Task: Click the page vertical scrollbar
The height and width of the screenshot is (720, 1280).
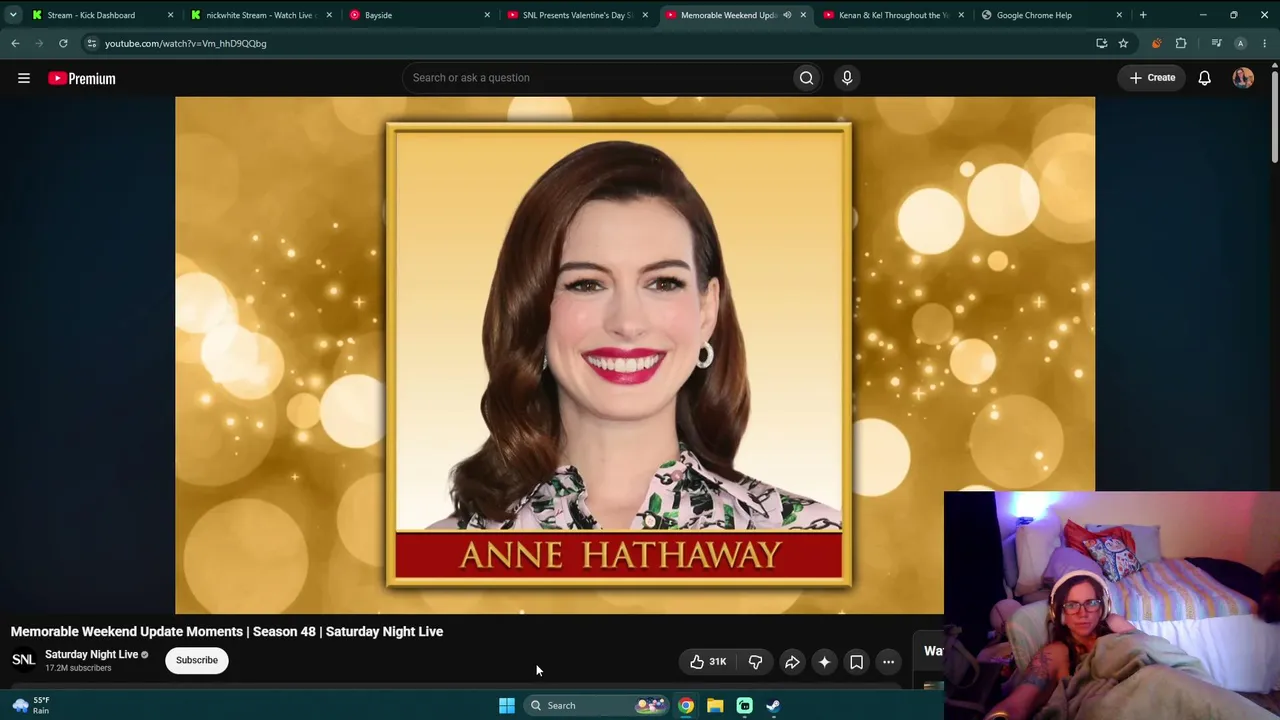Action: coord(1274,110)
